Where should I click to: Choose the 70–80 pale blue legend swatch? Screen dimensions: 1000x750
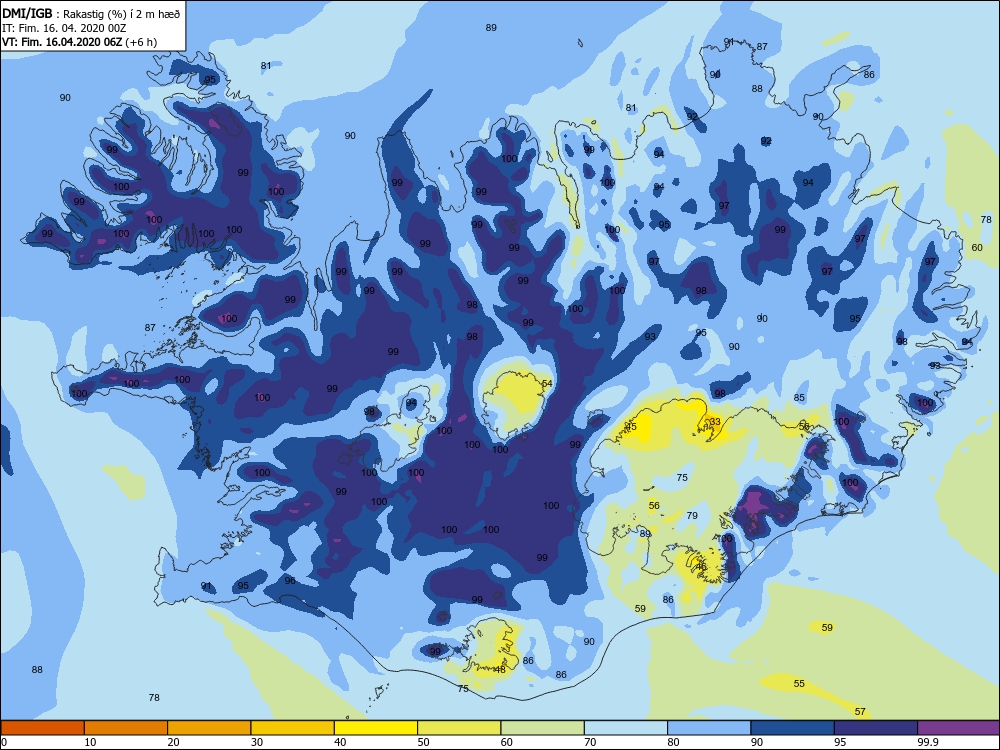click(626, 728)
